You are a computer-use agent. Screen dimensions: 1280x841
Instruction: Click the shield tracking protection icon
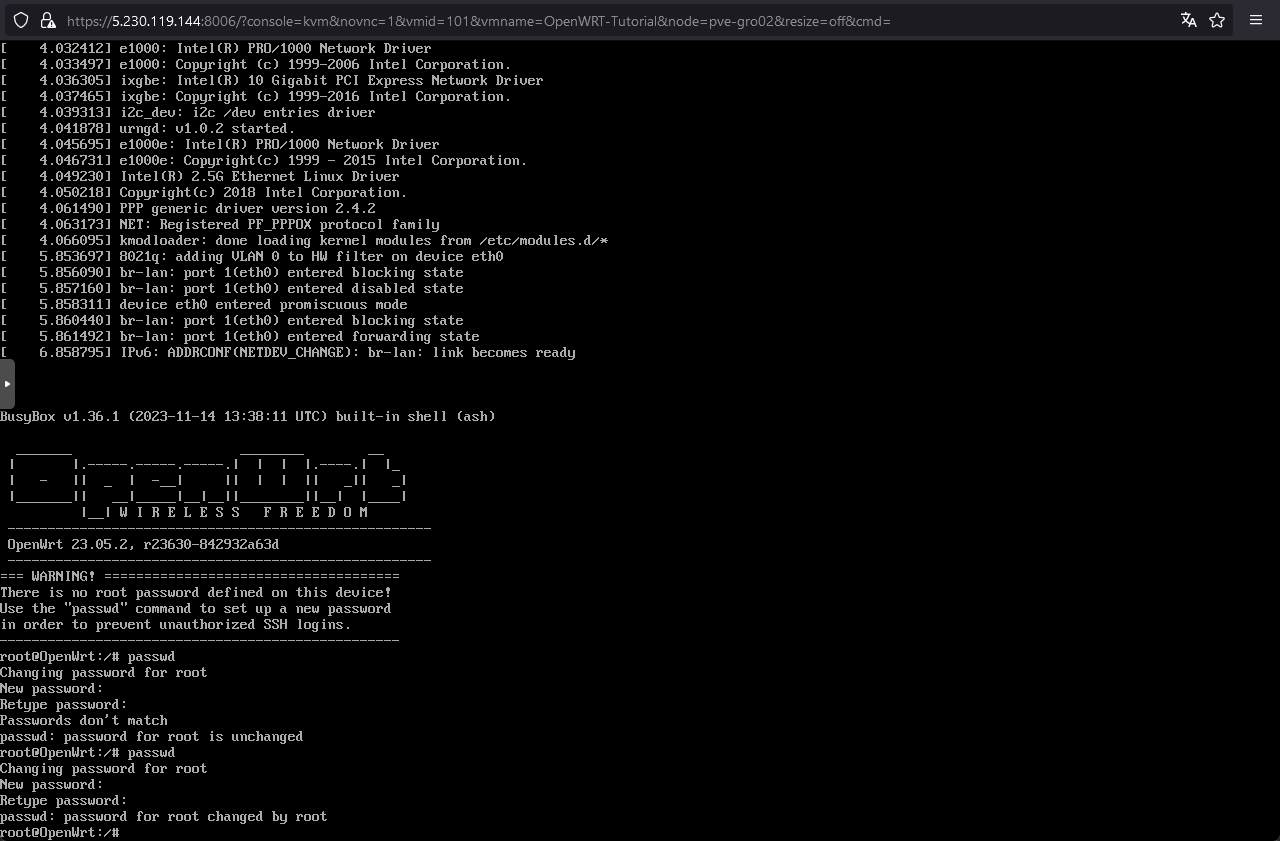point(21,20)
